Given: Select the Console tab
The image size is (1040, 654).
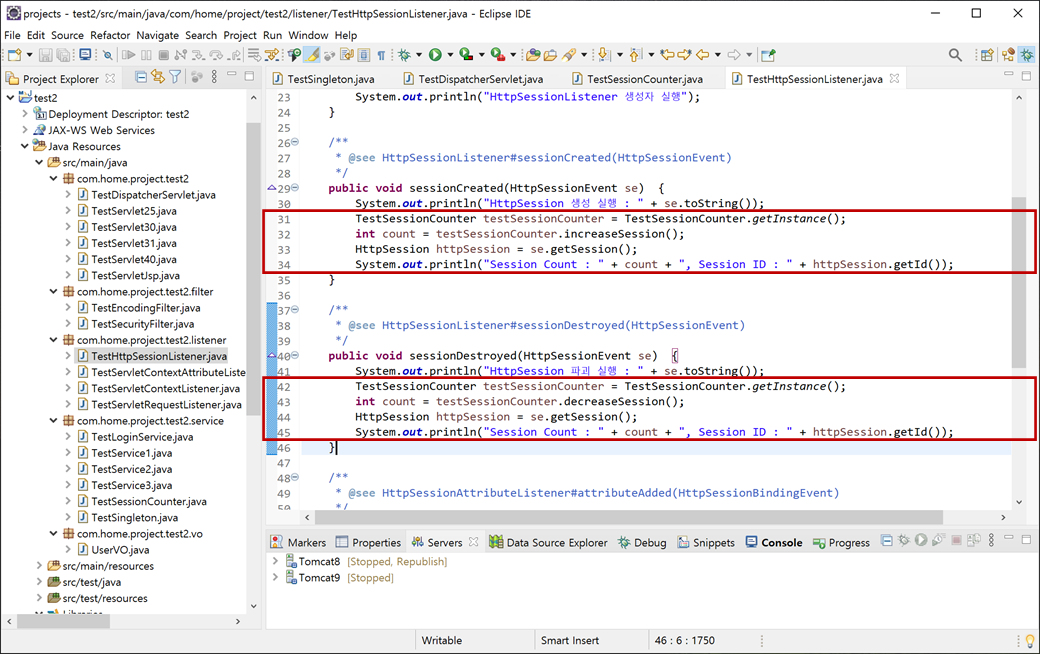Looking at the screenshot, I should 774,543.
